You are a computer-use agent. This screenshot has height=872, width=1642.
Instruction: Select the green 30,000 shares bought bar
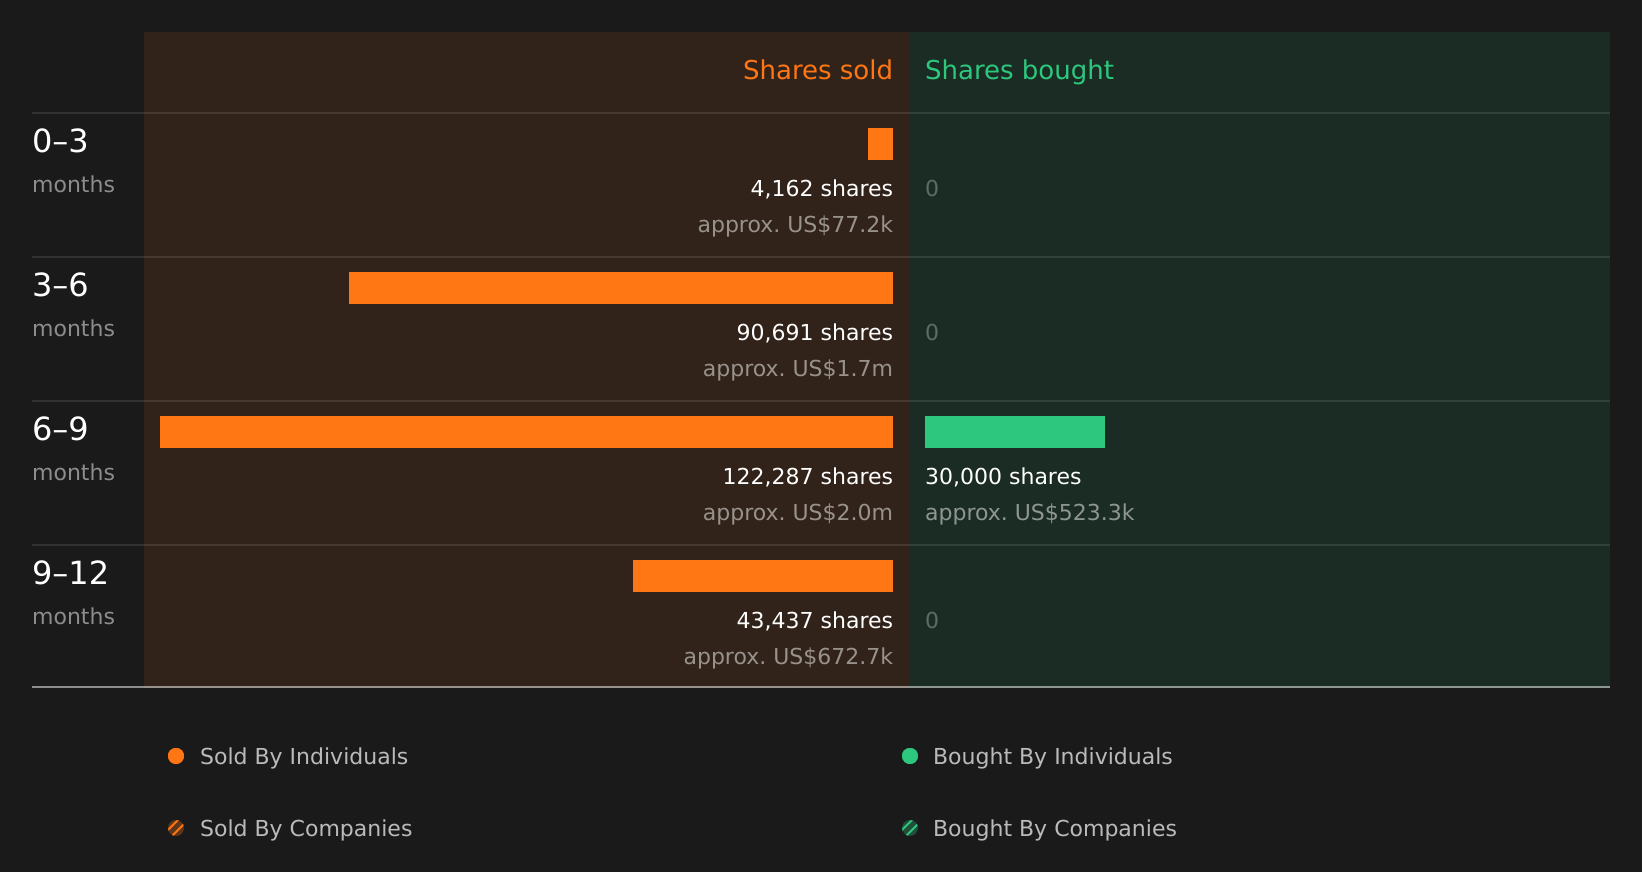point(1015,432)
